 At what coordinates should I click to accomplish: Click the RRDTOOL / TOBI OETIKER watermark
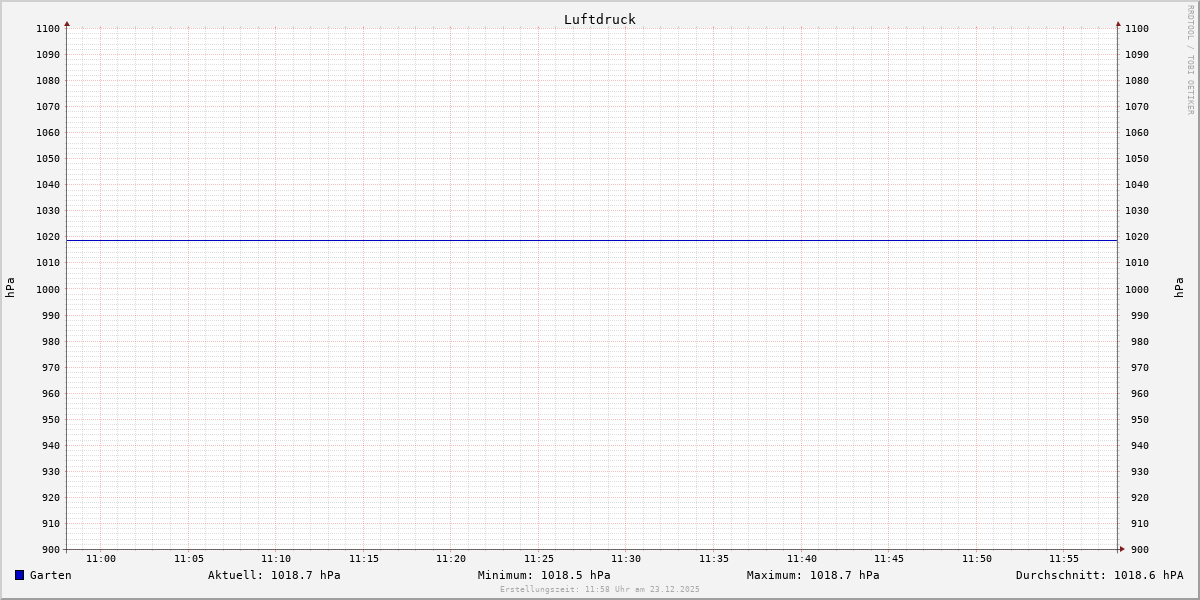coord(1190,60)
